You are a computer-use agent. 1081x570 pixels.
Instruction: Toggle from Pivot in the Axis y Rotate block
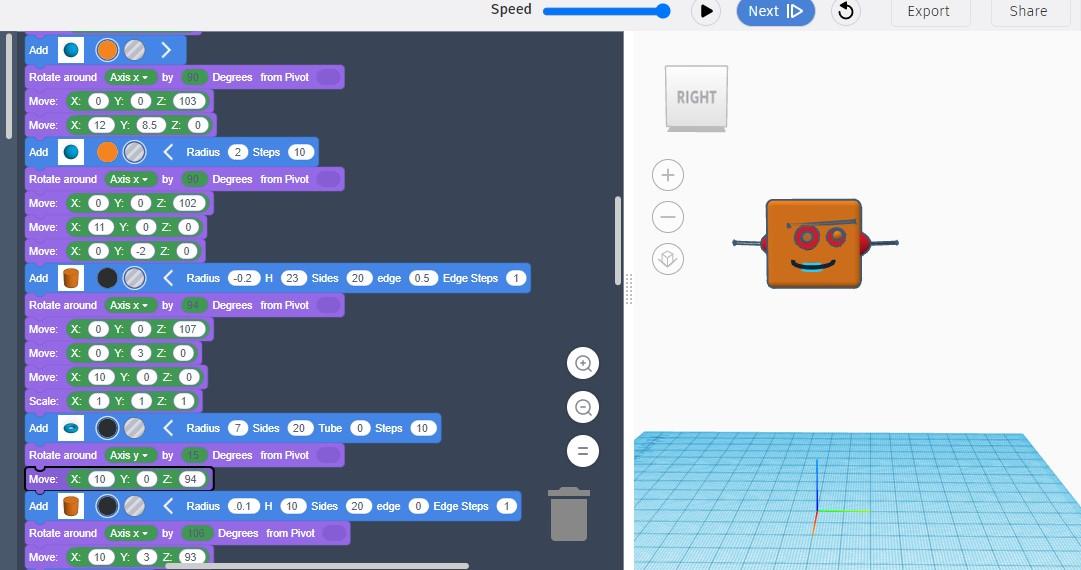click(328, 455)
